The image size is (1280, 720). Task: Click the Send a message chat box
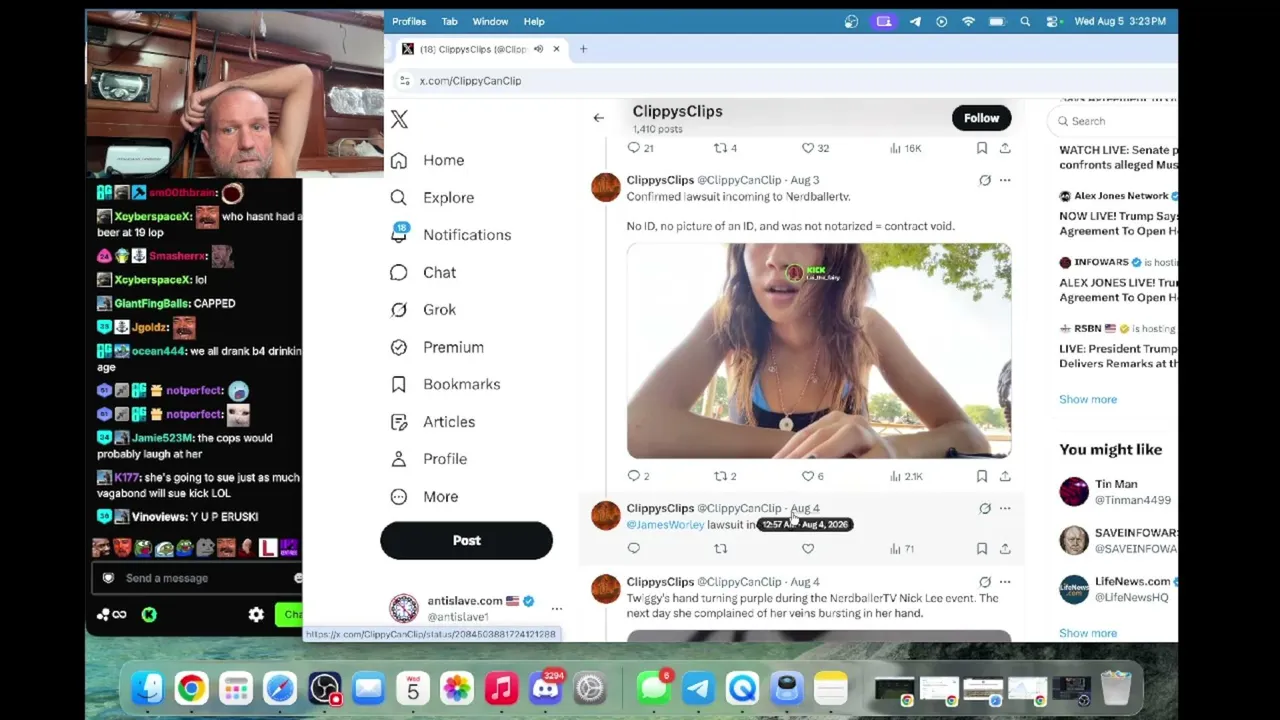(x=198, y=578)
